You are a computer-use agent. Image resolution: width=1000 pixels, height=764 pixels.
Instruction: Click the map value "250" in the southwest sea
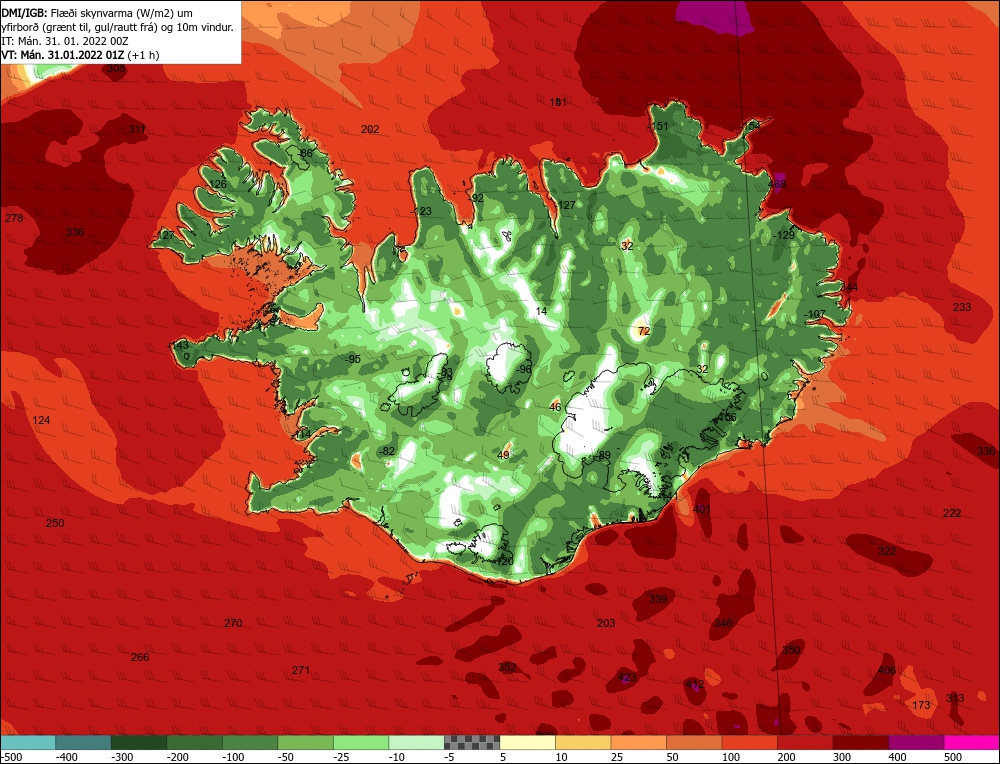pyautogui.click(x=55, y=523)
